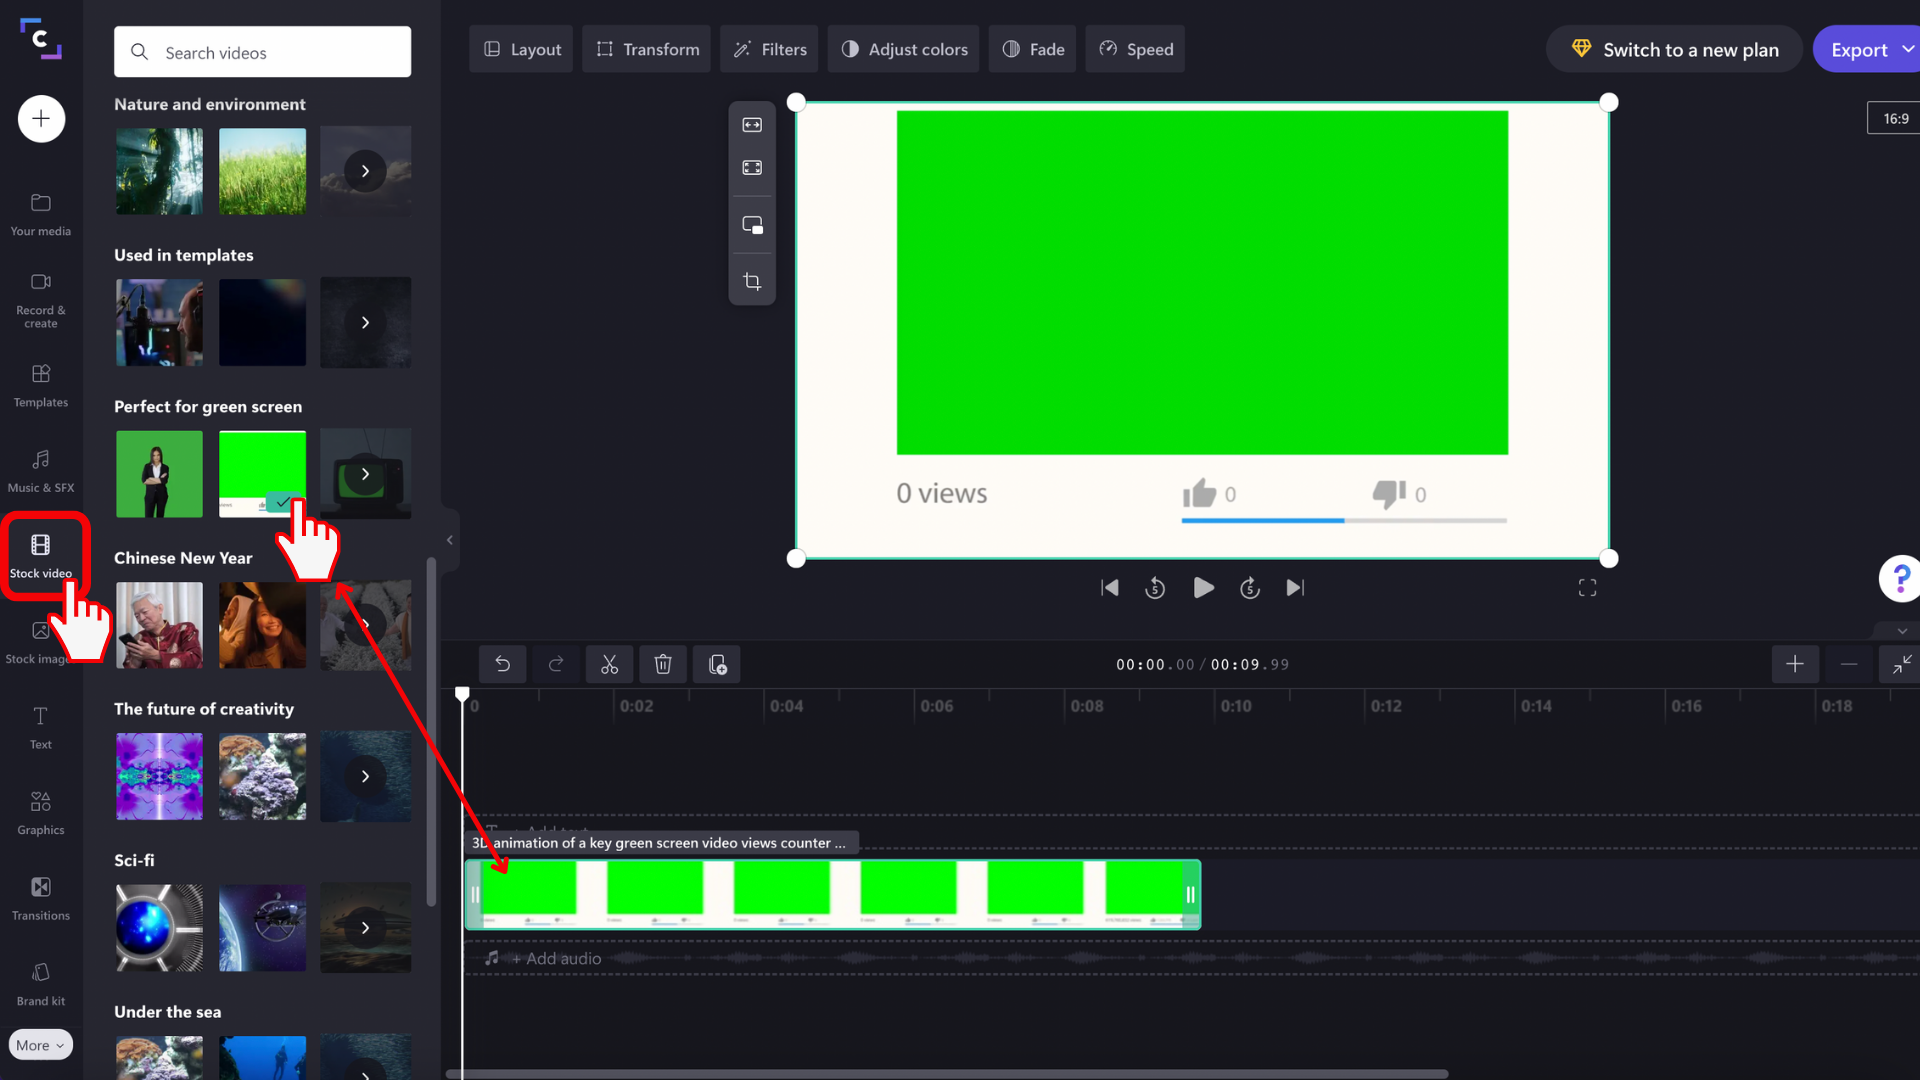Image resolution: width=1920 pixels, height=1080 pixels.
Task: Delete the selected clip with the trash icon
Action: (663, 664)
